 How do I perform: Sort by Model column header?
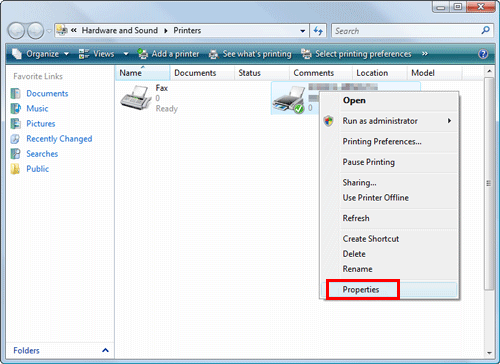pyautogui.click(x=434, y=73)
